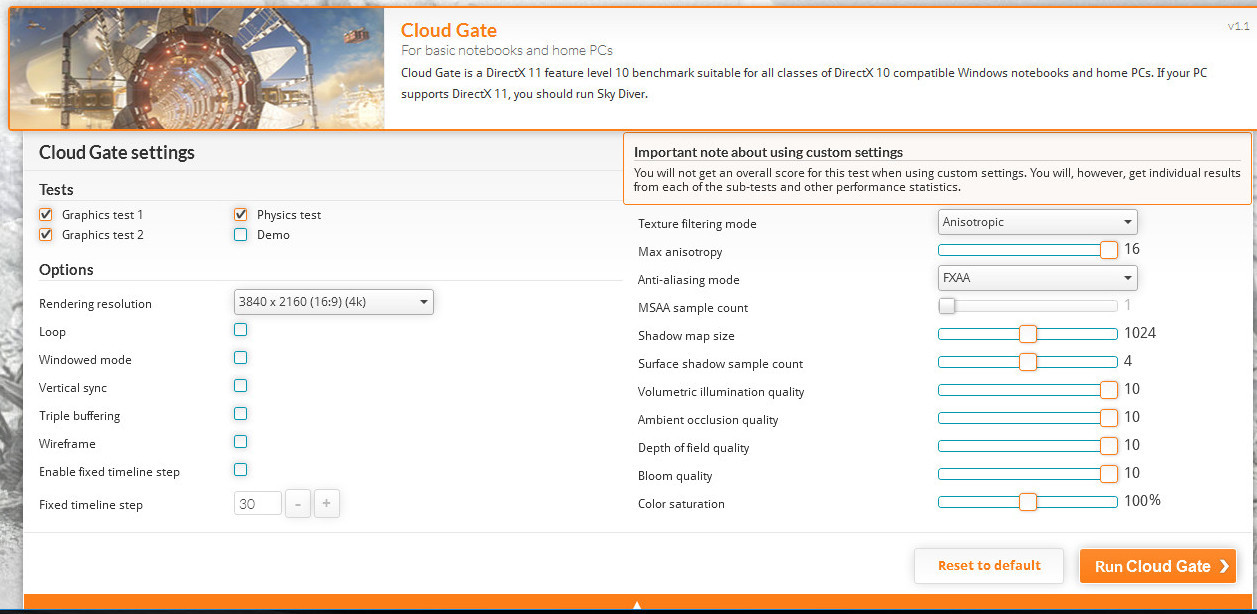Screen dimensions: 1257x614
Task: Decrease fixed timeline step with minus
Action: [298, 504]
